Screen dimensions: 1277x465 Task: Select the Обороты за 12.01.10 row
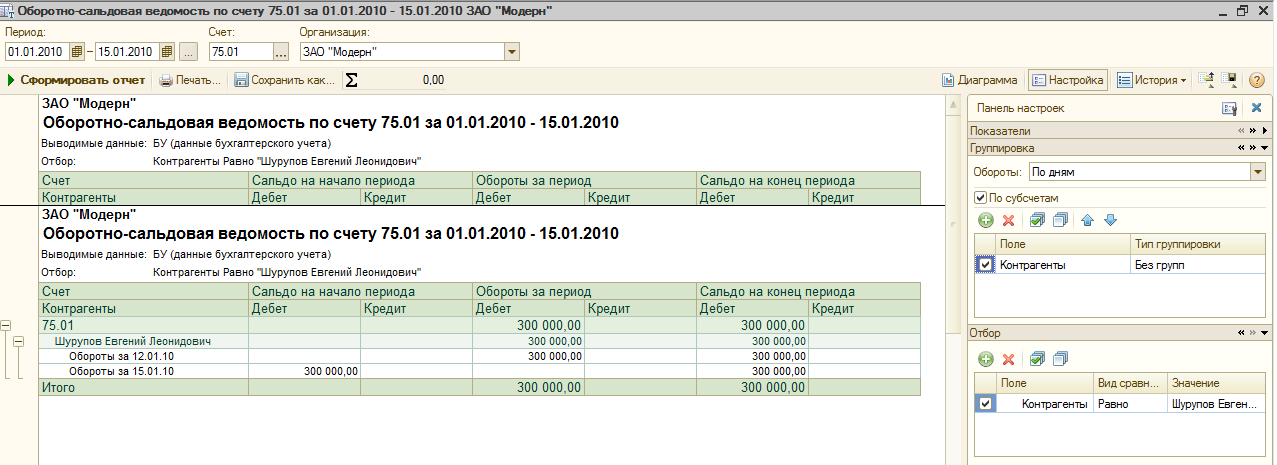479,356
